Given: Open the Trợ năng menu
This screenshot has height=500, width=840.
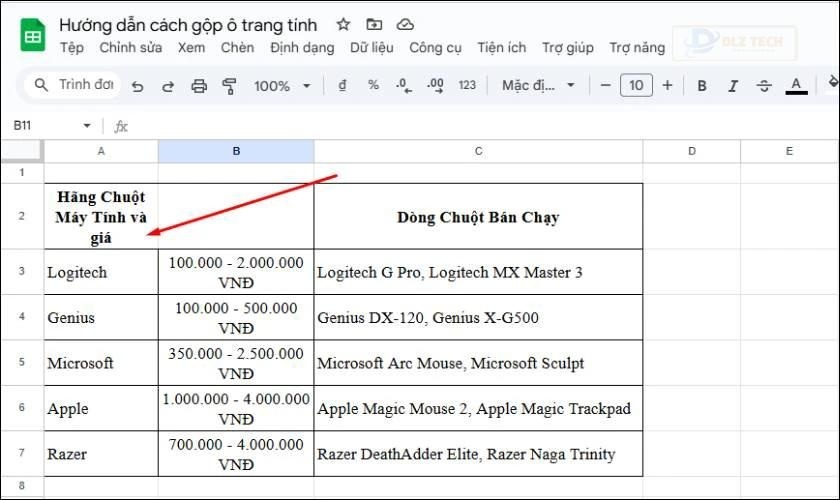Looking at the screenshot, I should click(637, 48).
